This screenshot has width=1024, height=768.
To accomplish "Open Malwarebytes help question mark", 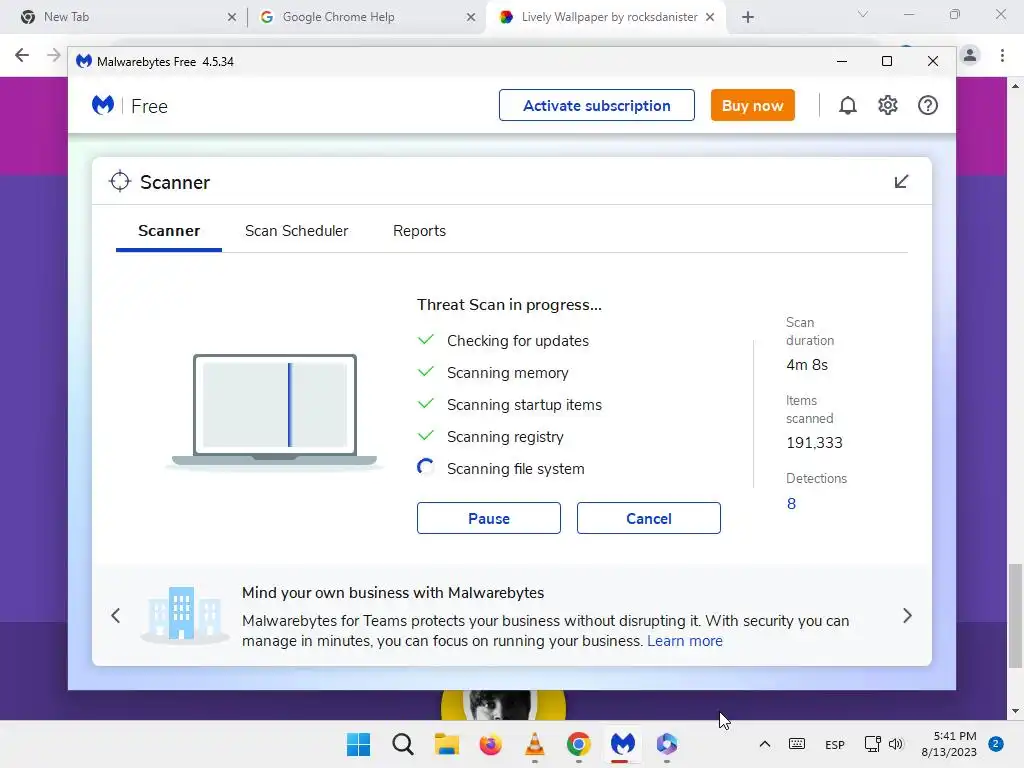I will click(927, 105).
